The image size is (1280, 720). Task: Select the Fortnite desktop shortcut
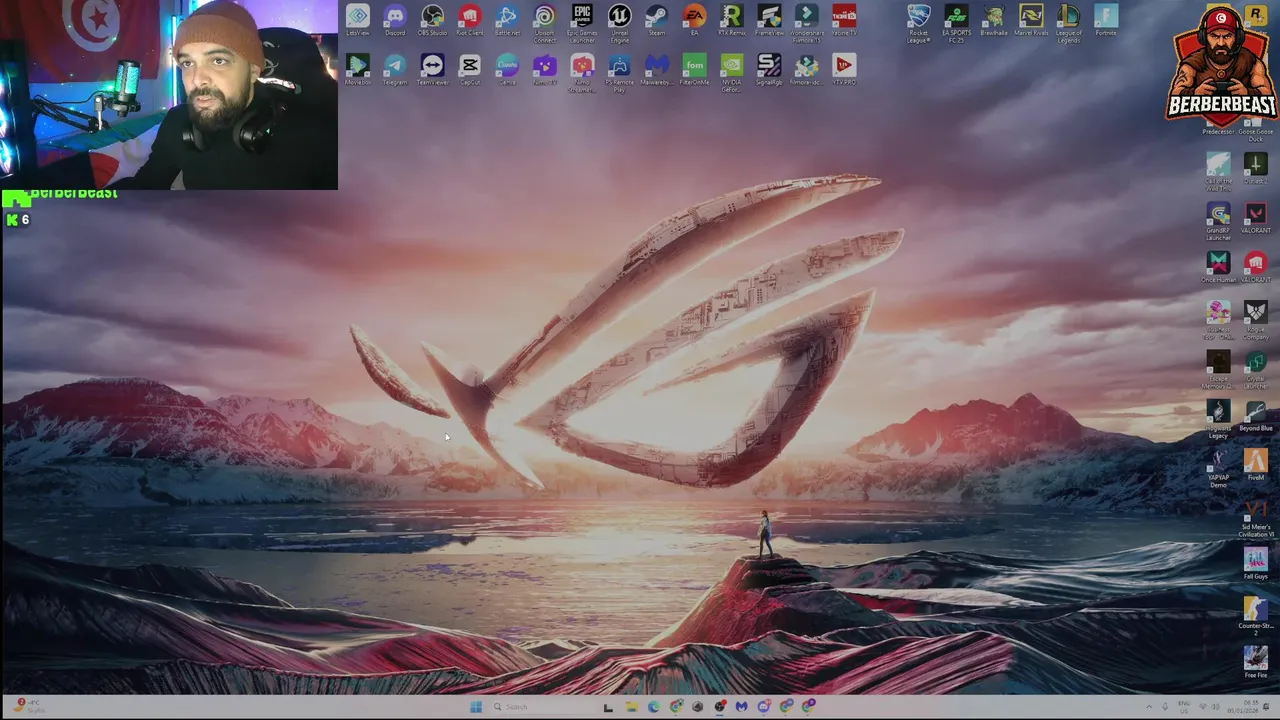point(1106,20)
